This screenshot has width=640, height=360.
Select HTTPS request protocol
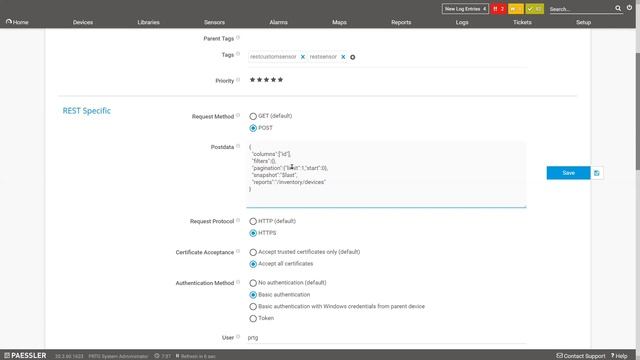[253, 233]
